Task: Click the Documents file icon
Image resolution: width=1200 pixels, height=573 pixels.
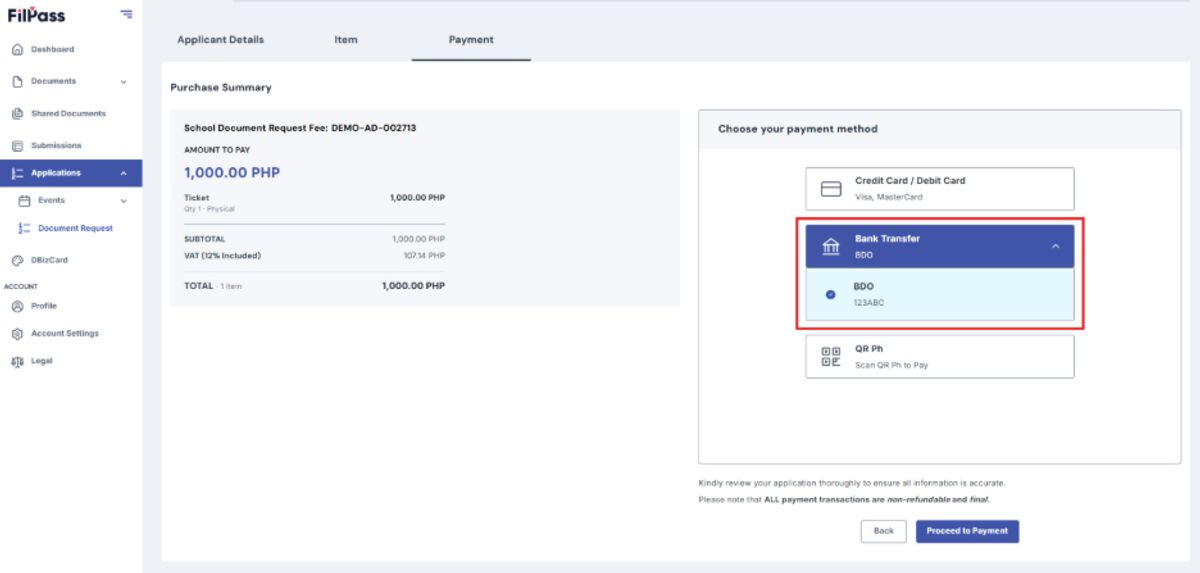Action: (x=17, y=81)
